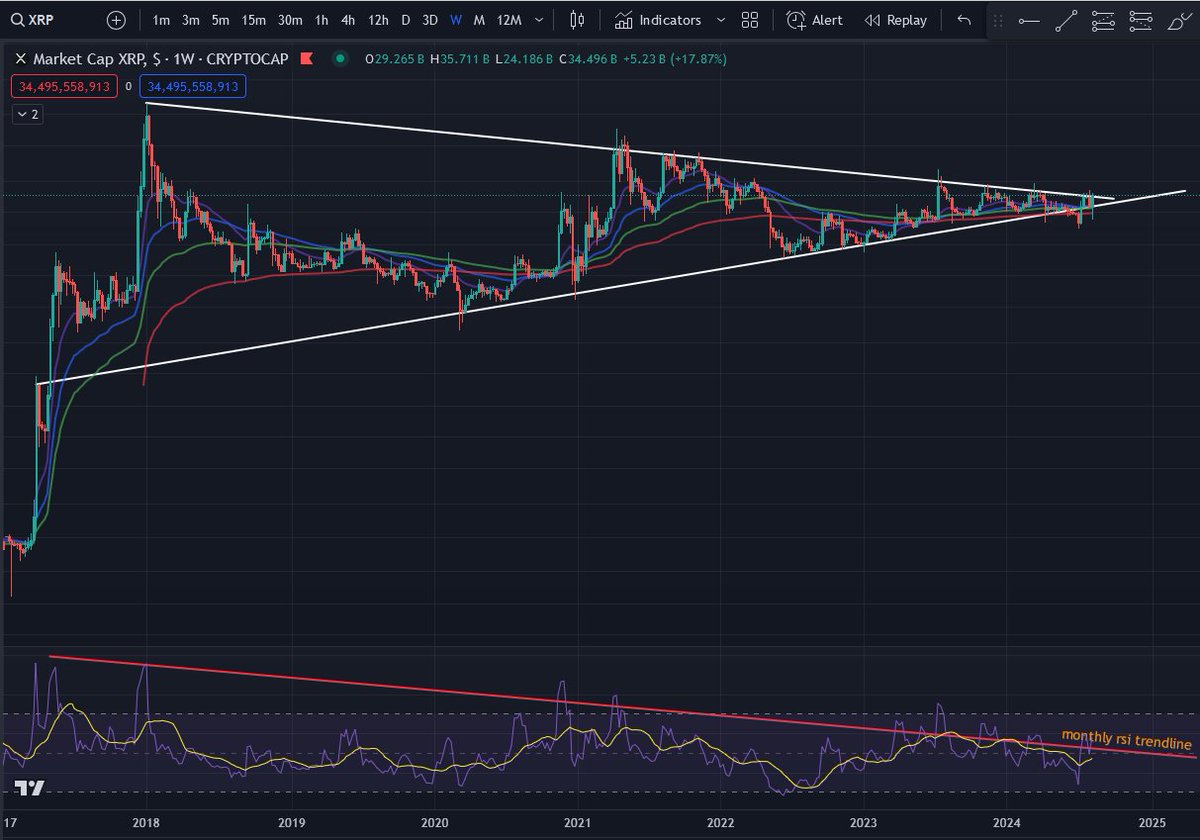Viewport: 1200px width, 840px height.
Task: Open the indicator templates grid icon
Action: (x=750, y=20)
